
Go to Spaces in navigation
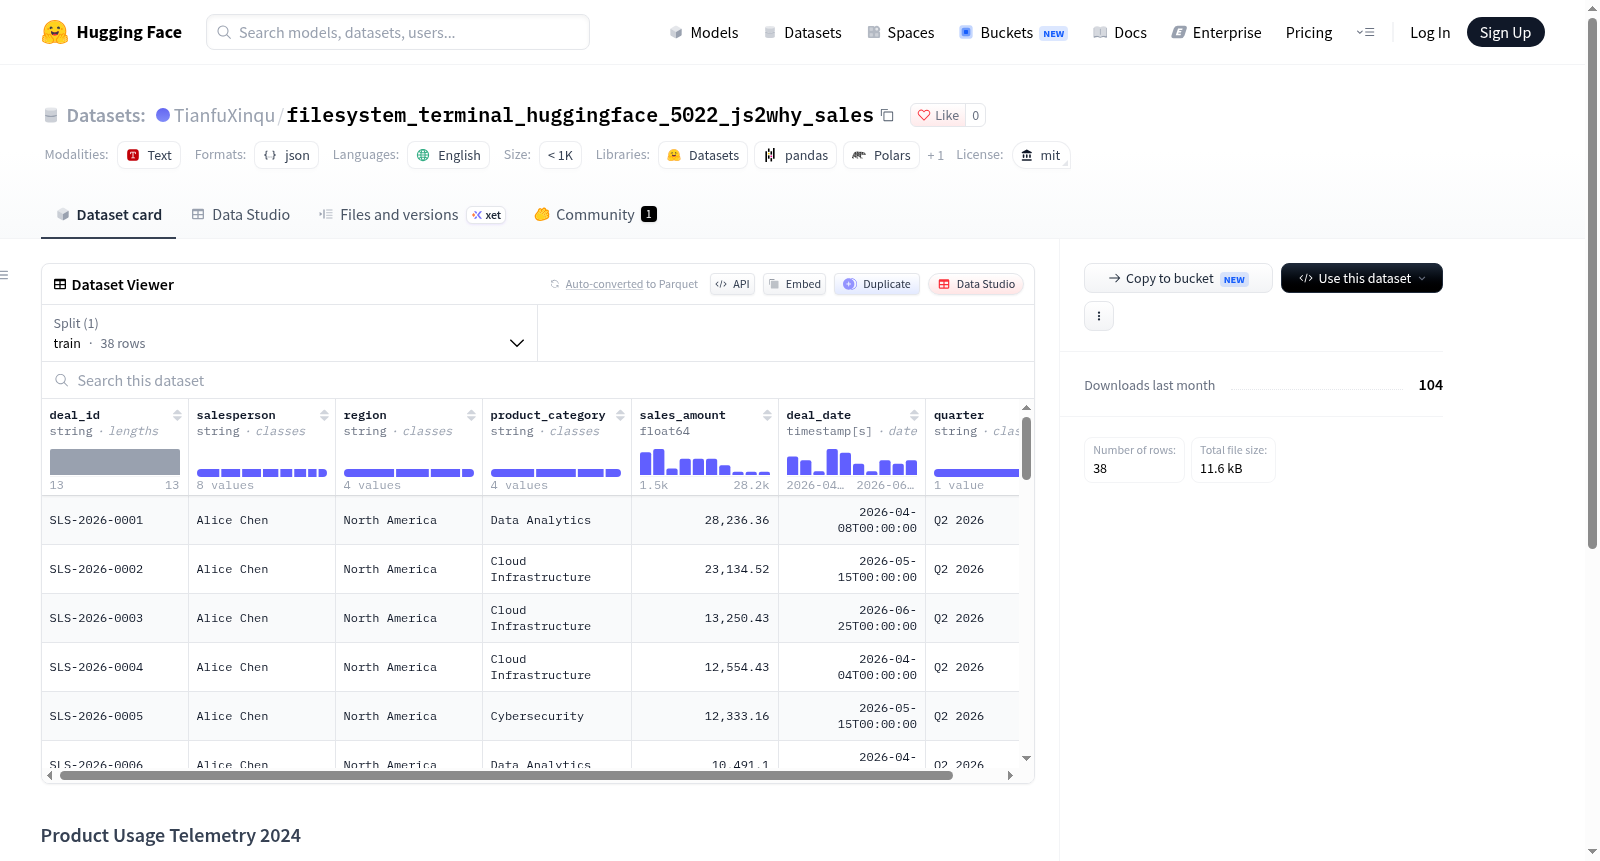coord(900,32)
